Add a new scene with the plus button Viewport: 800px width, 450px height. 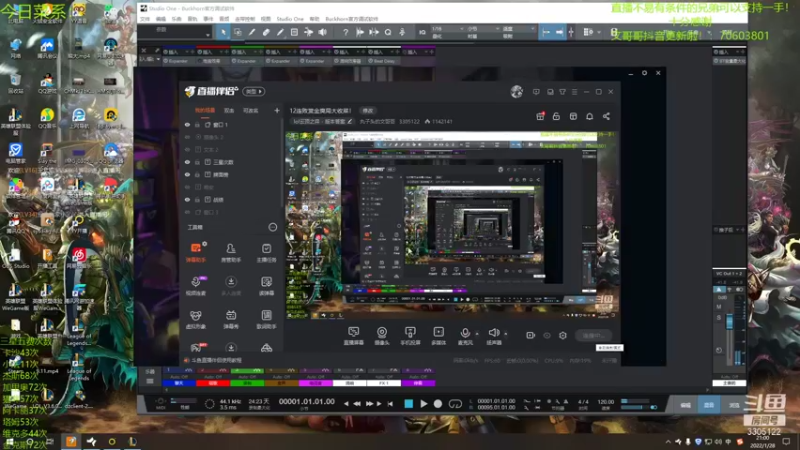(277, 110)
